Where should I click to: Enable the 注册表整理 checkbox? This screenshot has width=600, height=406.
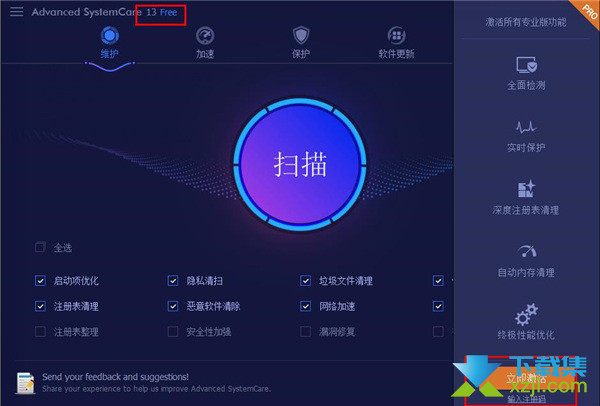pyautogui.click(x=40, y=331)
